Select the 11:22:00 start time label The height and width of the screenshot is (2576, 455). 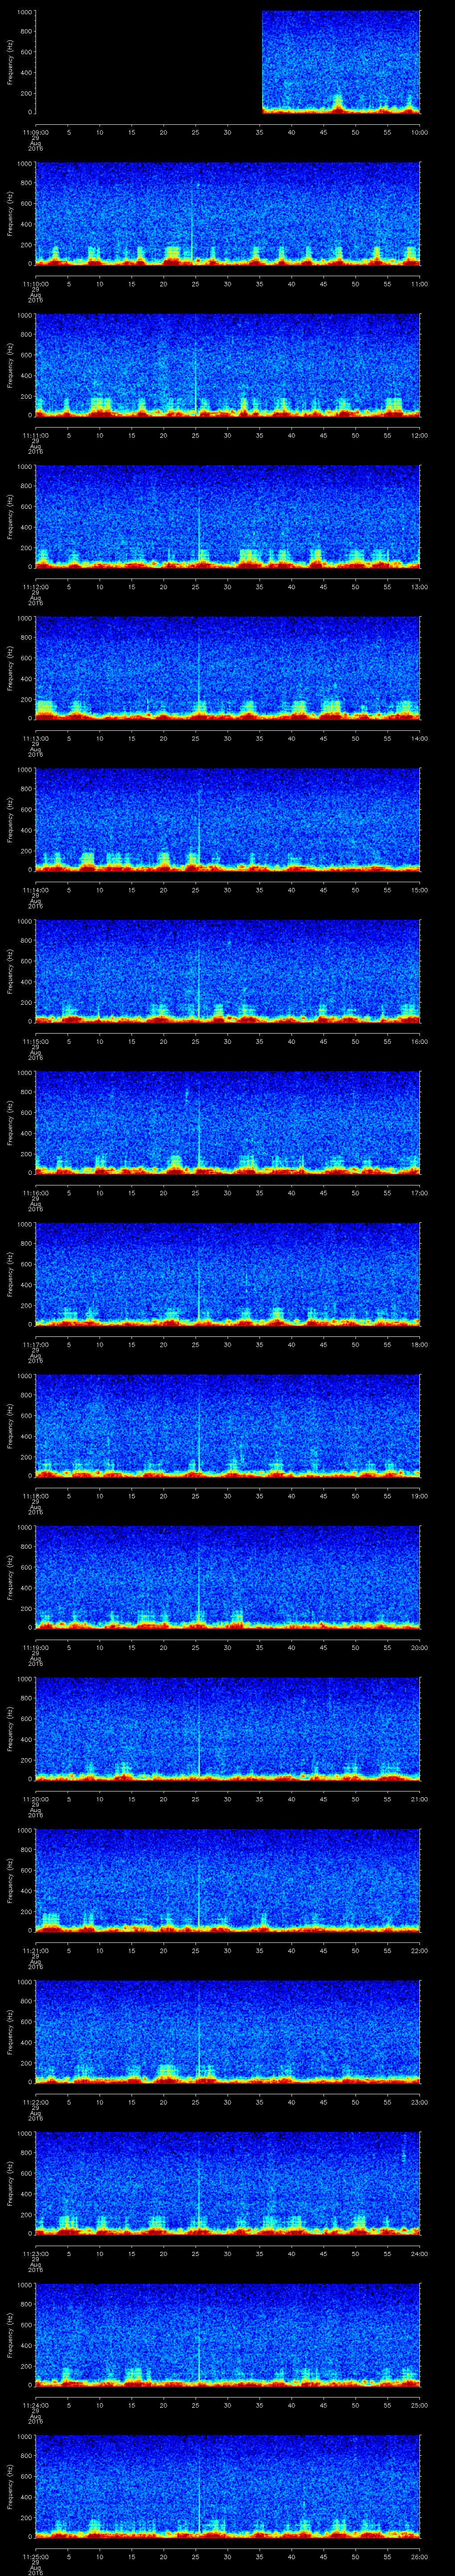click(35, 2101)
